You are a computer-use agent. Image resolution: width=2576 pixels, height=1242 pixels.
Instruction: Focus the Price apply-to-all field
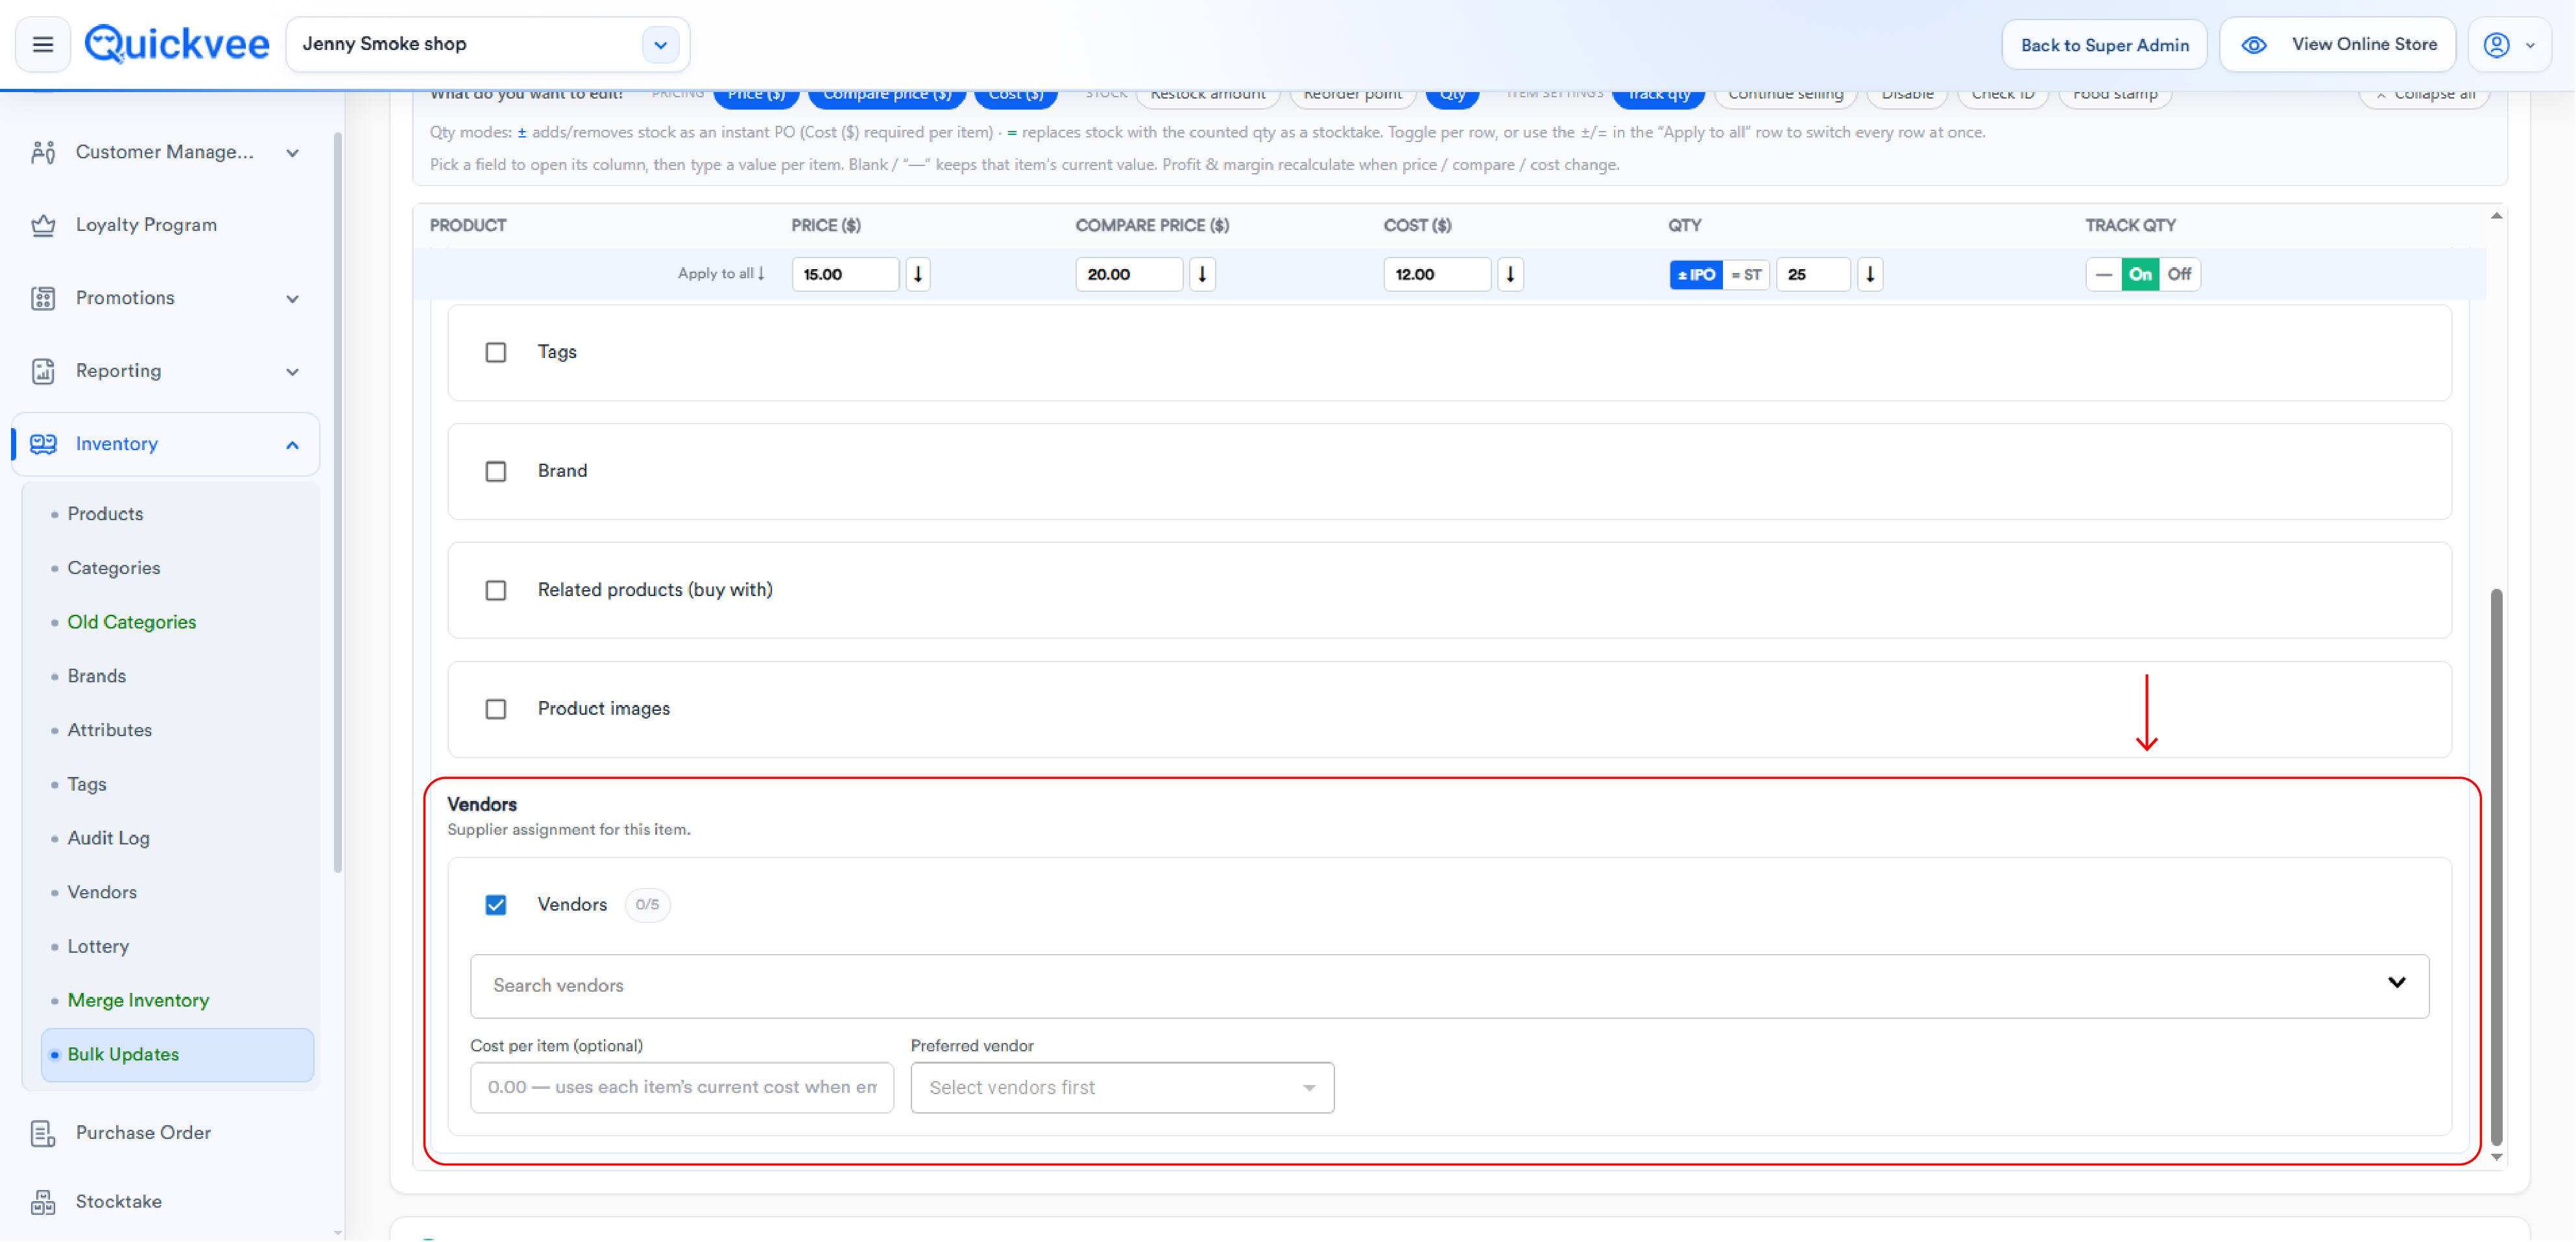coord(845,274)
